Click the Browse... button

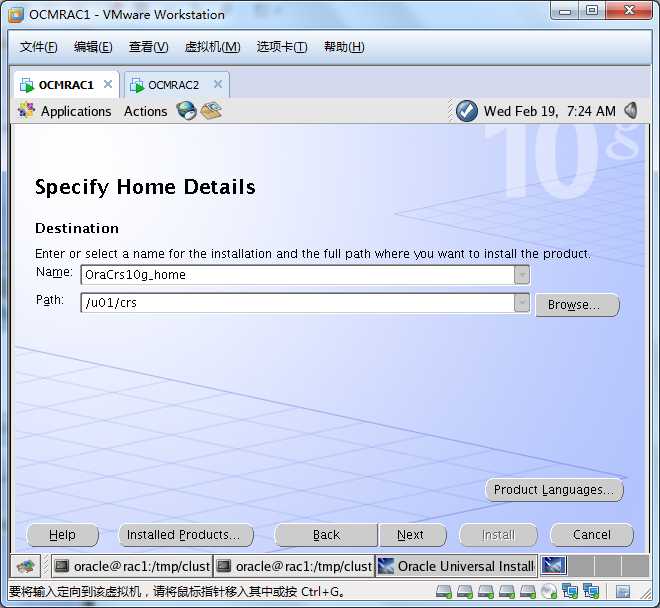(x=577, y=304)
